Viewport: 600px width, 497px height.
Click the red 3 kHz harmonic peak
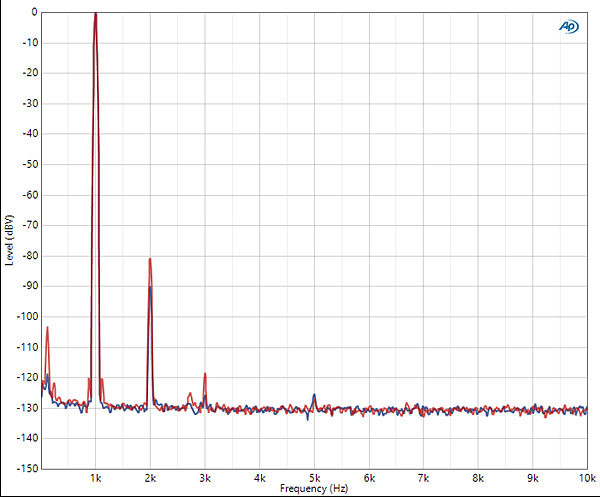(x=205, y=374)
